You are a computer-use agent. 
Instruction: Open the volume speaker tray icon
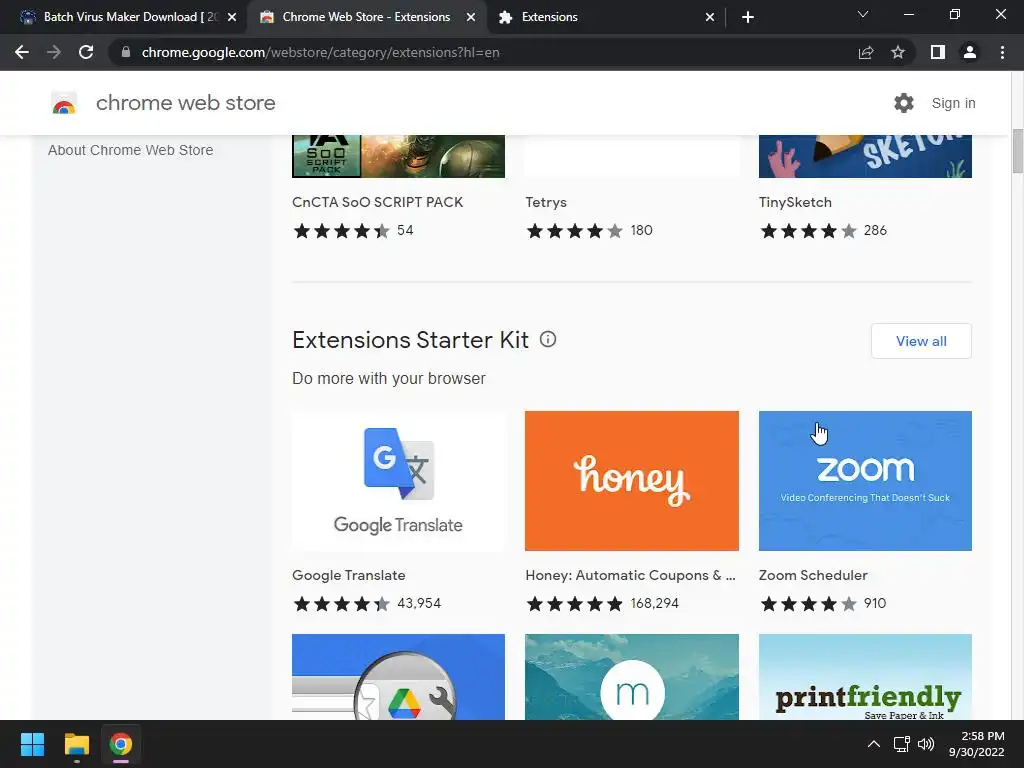[925, 744]
